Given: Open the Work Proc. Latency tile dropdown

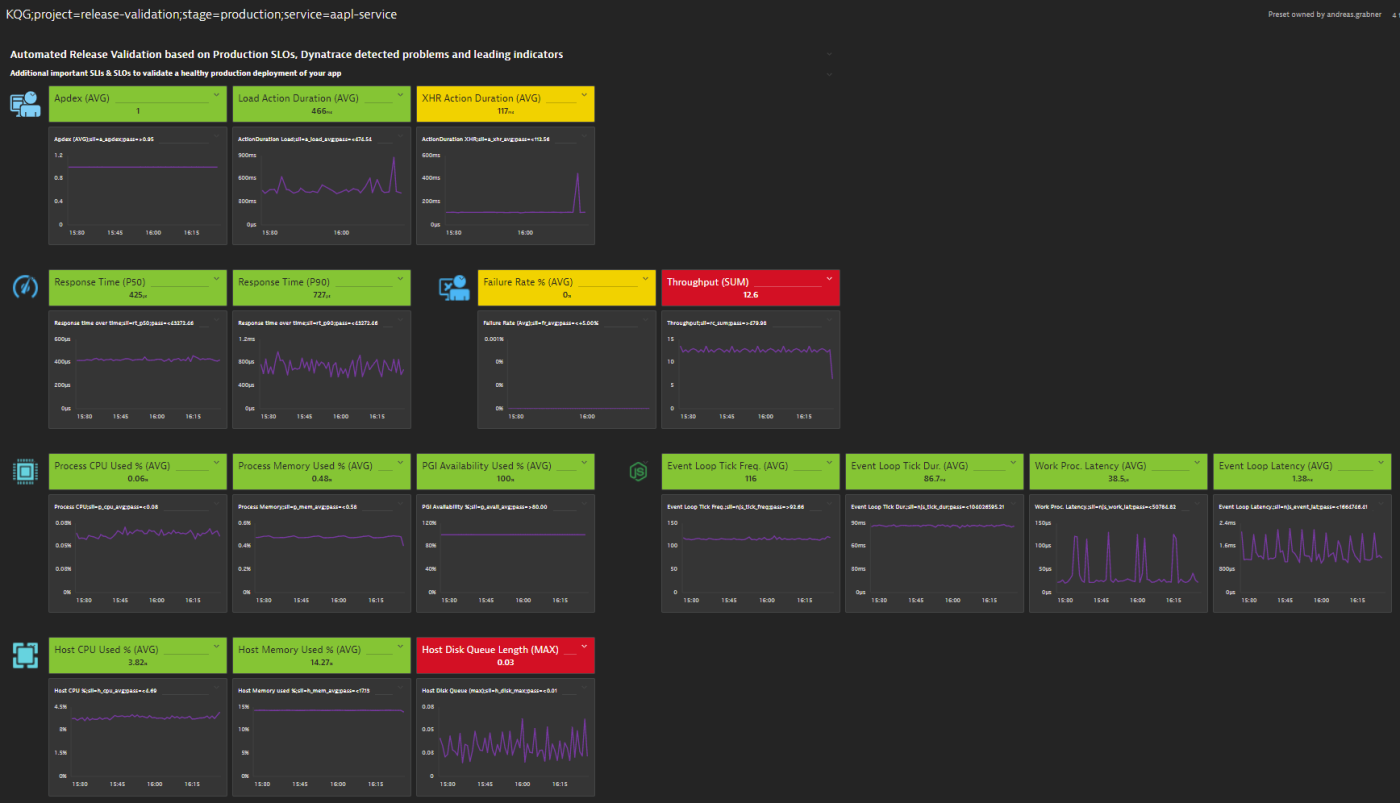Looking at the screenshot, I should [1197, 461].
